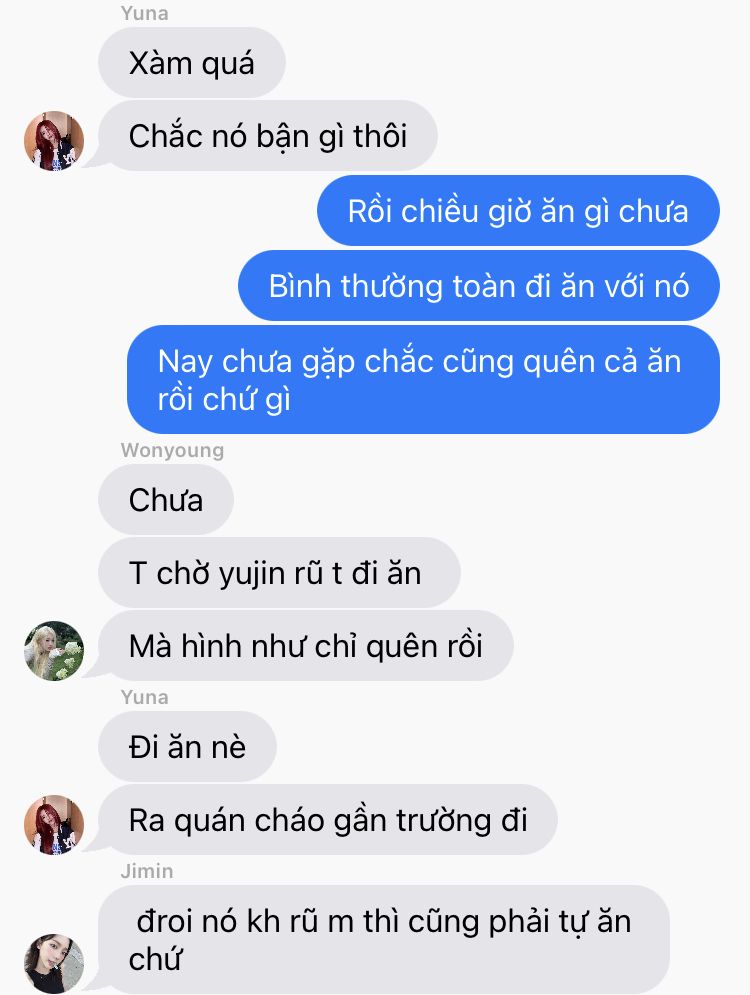Tap the blue 'Nay chưa gặp chắc cũng quên' bubble
Image resolution: width=750 pixels, height=995 pixels.
423,379
